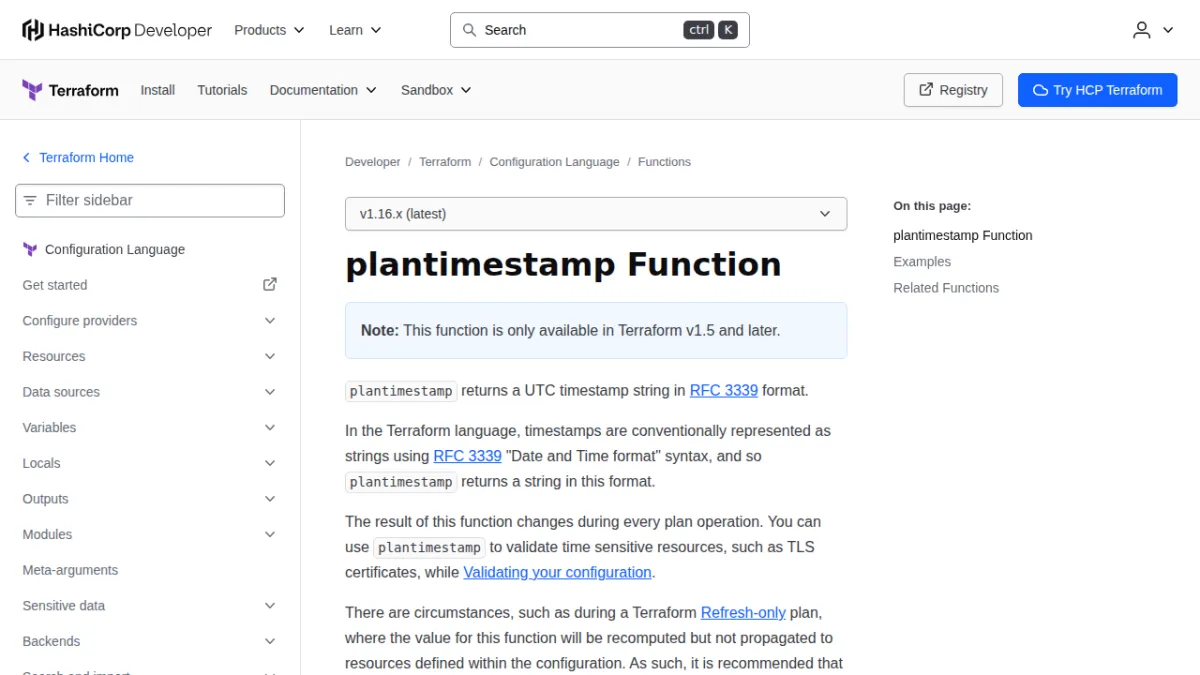The width and height of the screenshot is (1200, 675).
Task: Open the Products dropdown menu
Action: [269, 30]
